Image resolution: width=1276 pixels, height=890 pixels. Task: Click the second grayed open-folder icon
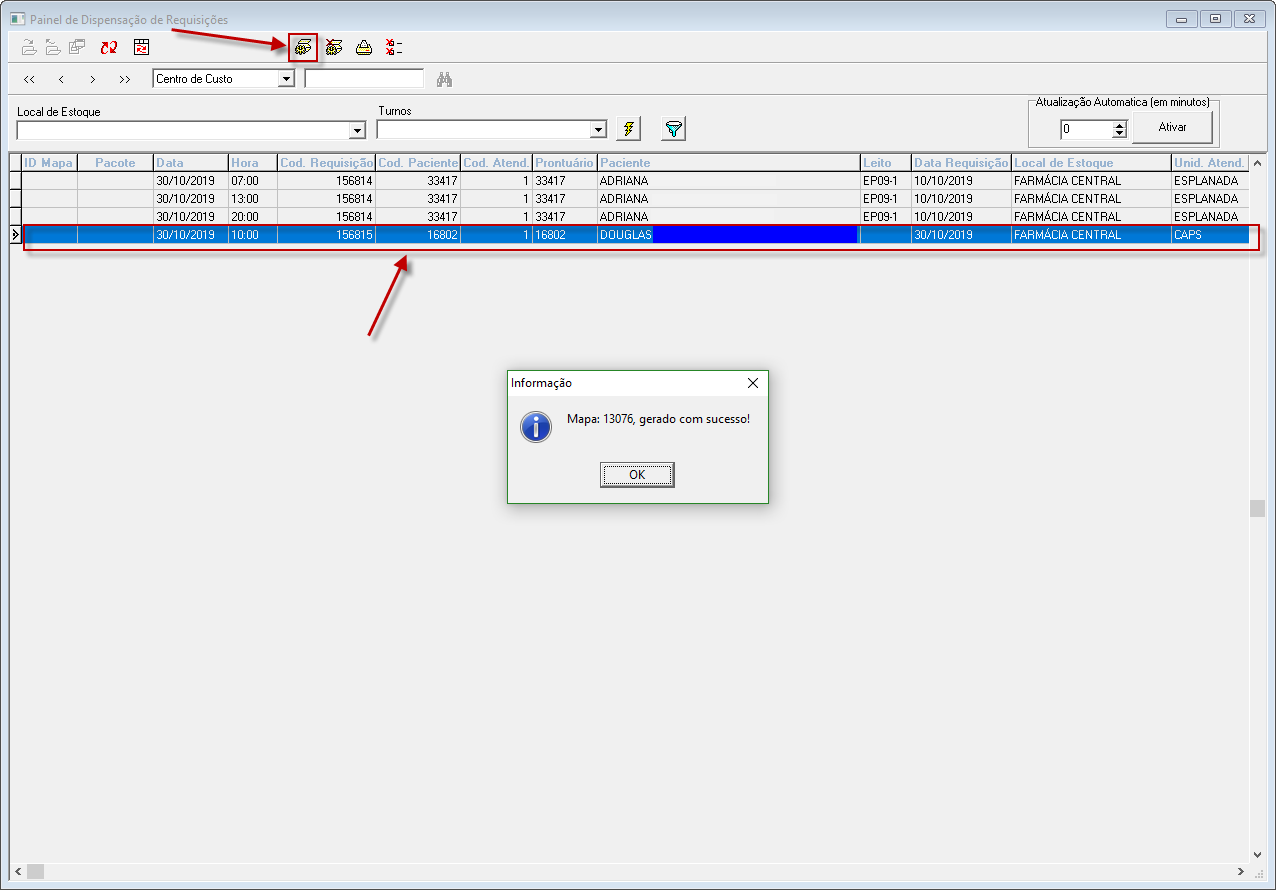(x=53, y=47)
